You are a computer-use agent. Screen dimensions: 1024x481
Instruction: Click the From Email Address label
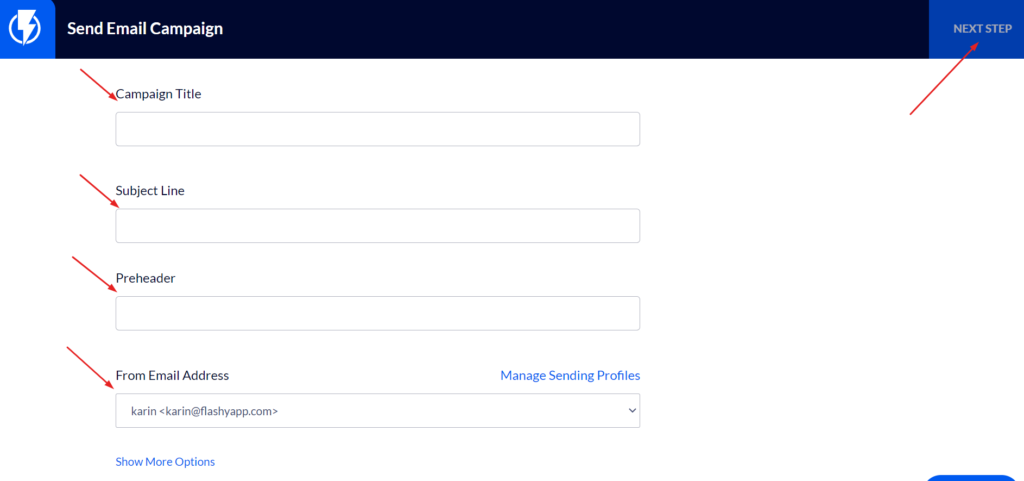172,375
